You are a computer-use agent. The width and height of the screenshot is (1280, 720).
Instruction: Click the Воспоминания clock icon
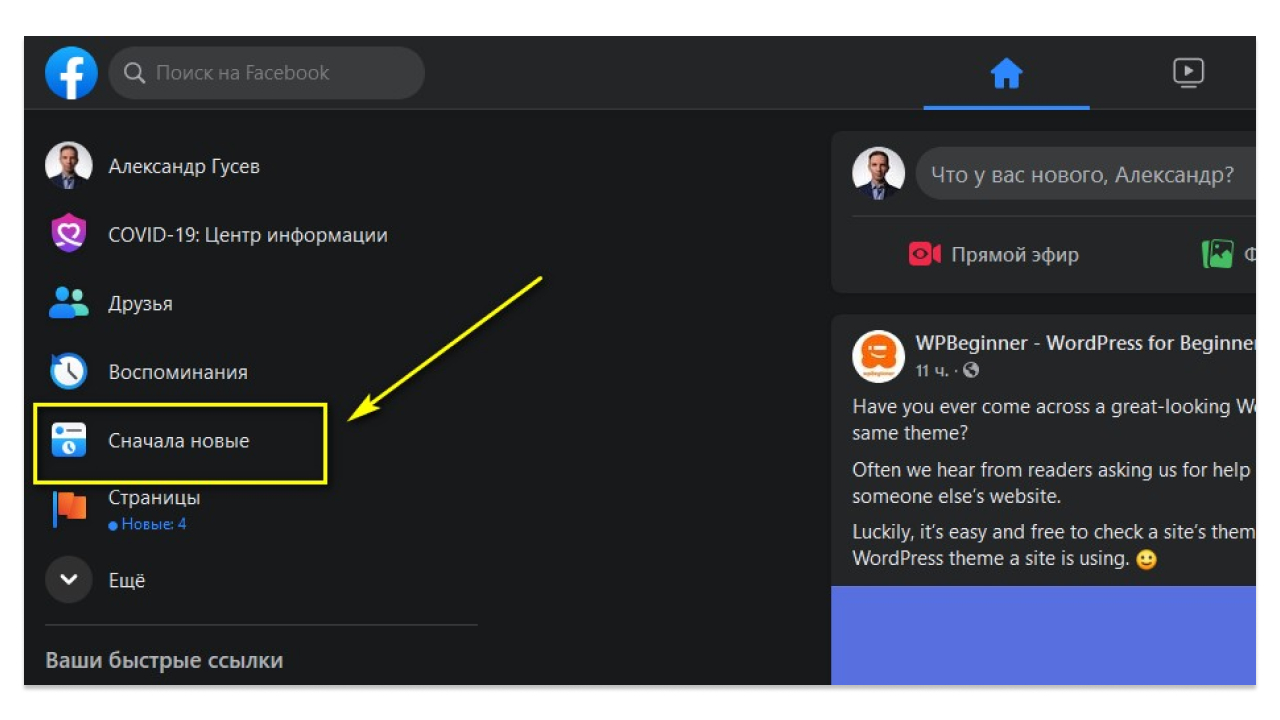[x=69, y=372]
